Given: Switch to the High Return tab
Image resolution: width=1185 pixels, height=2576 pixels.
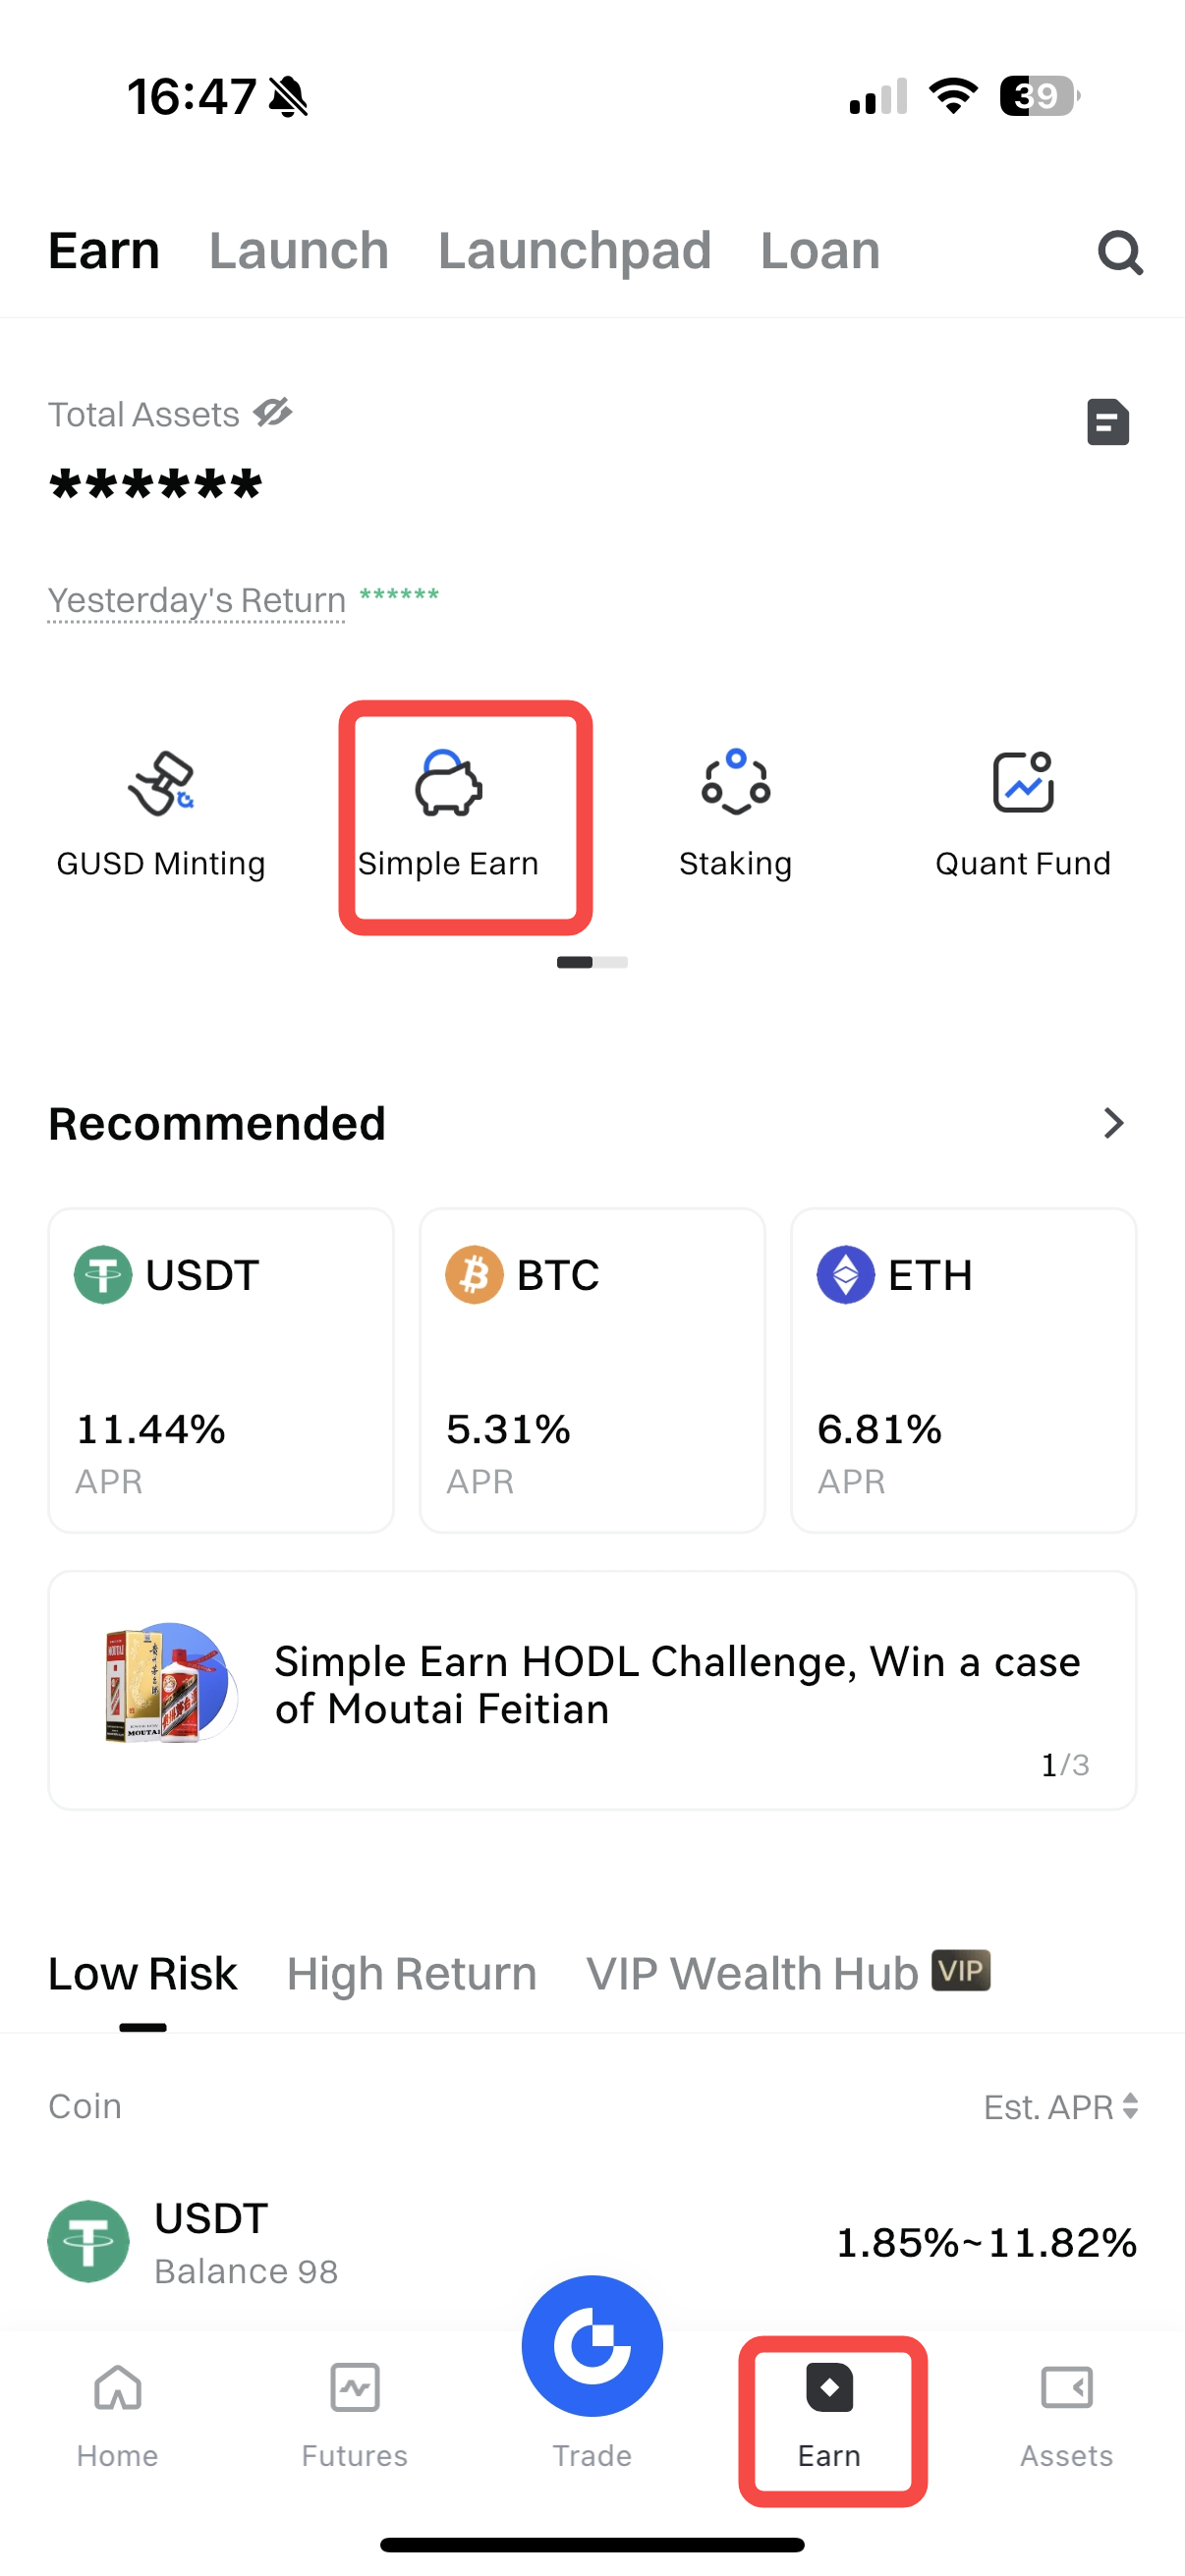Looking at the screenshot, I should click(x=411, y=1974).
